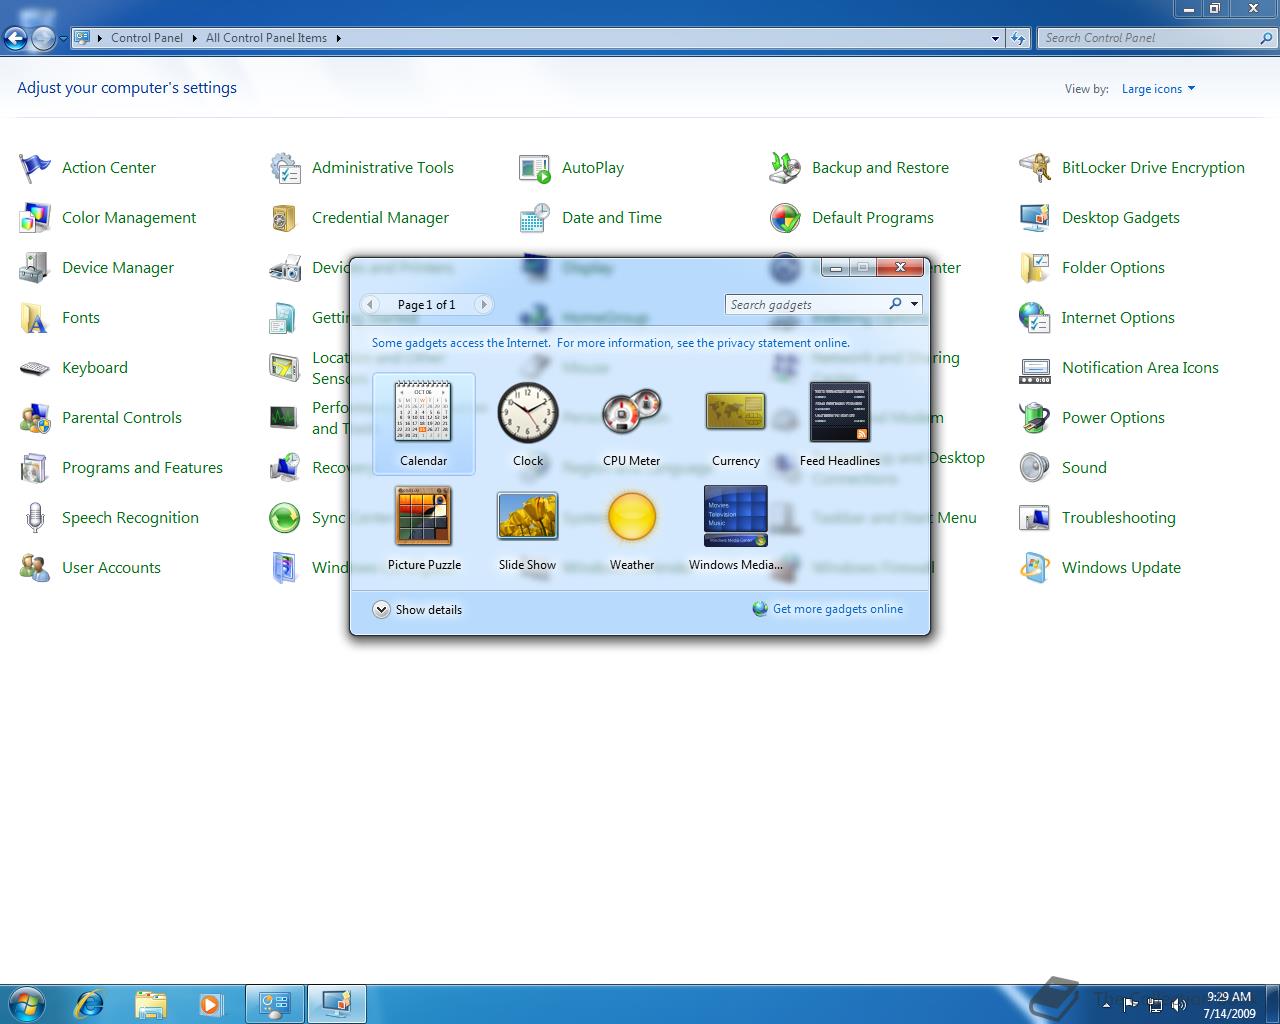Viewport: 1280px width, 1024px height.
Task: Open Color Management icon
Action: (x=107, y=218)
